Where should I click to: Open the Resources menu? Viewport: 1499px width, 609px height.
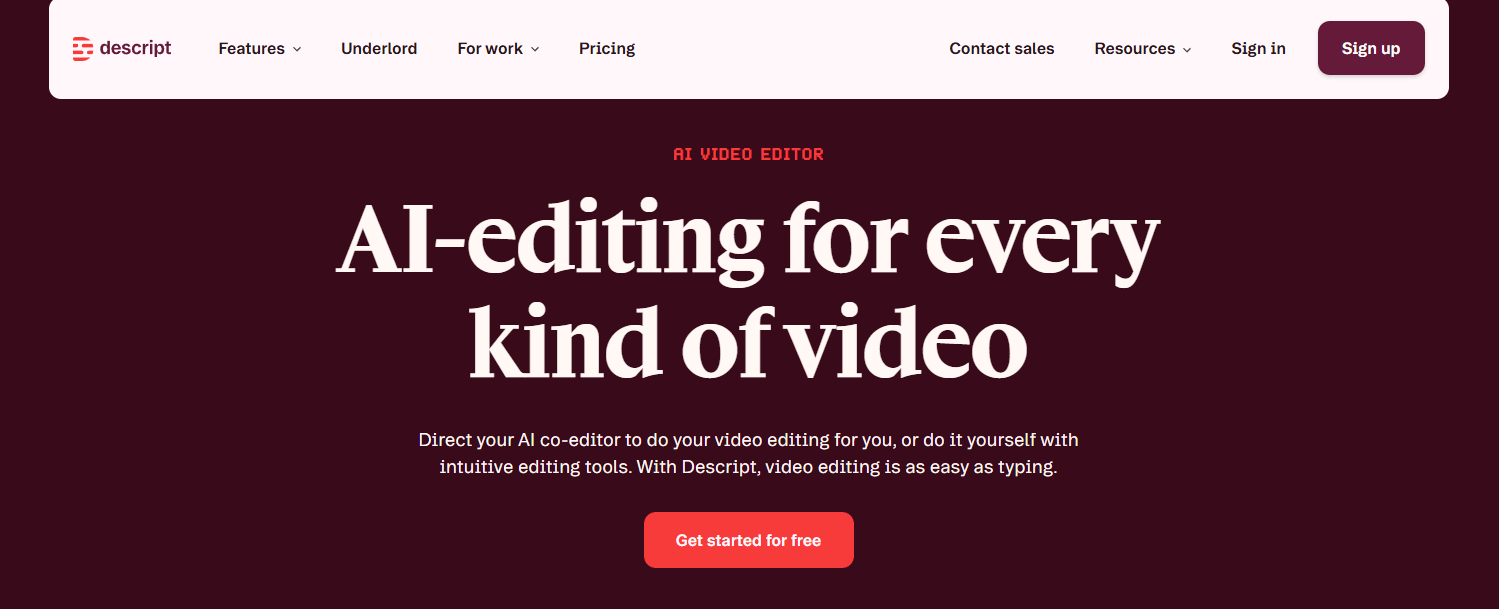[1134, 48]
